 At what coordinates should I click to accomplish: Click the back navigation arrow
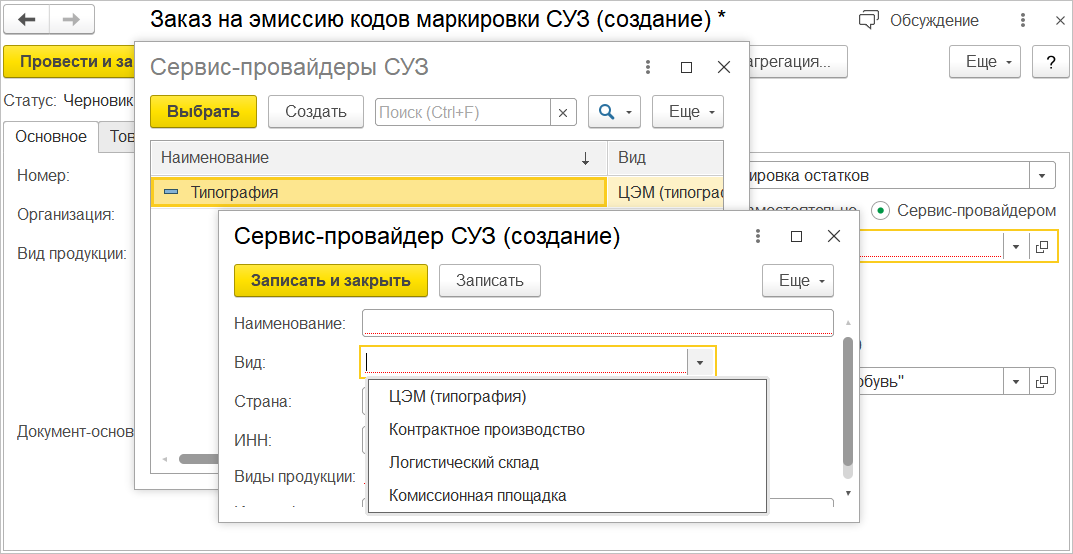point(28,20)
